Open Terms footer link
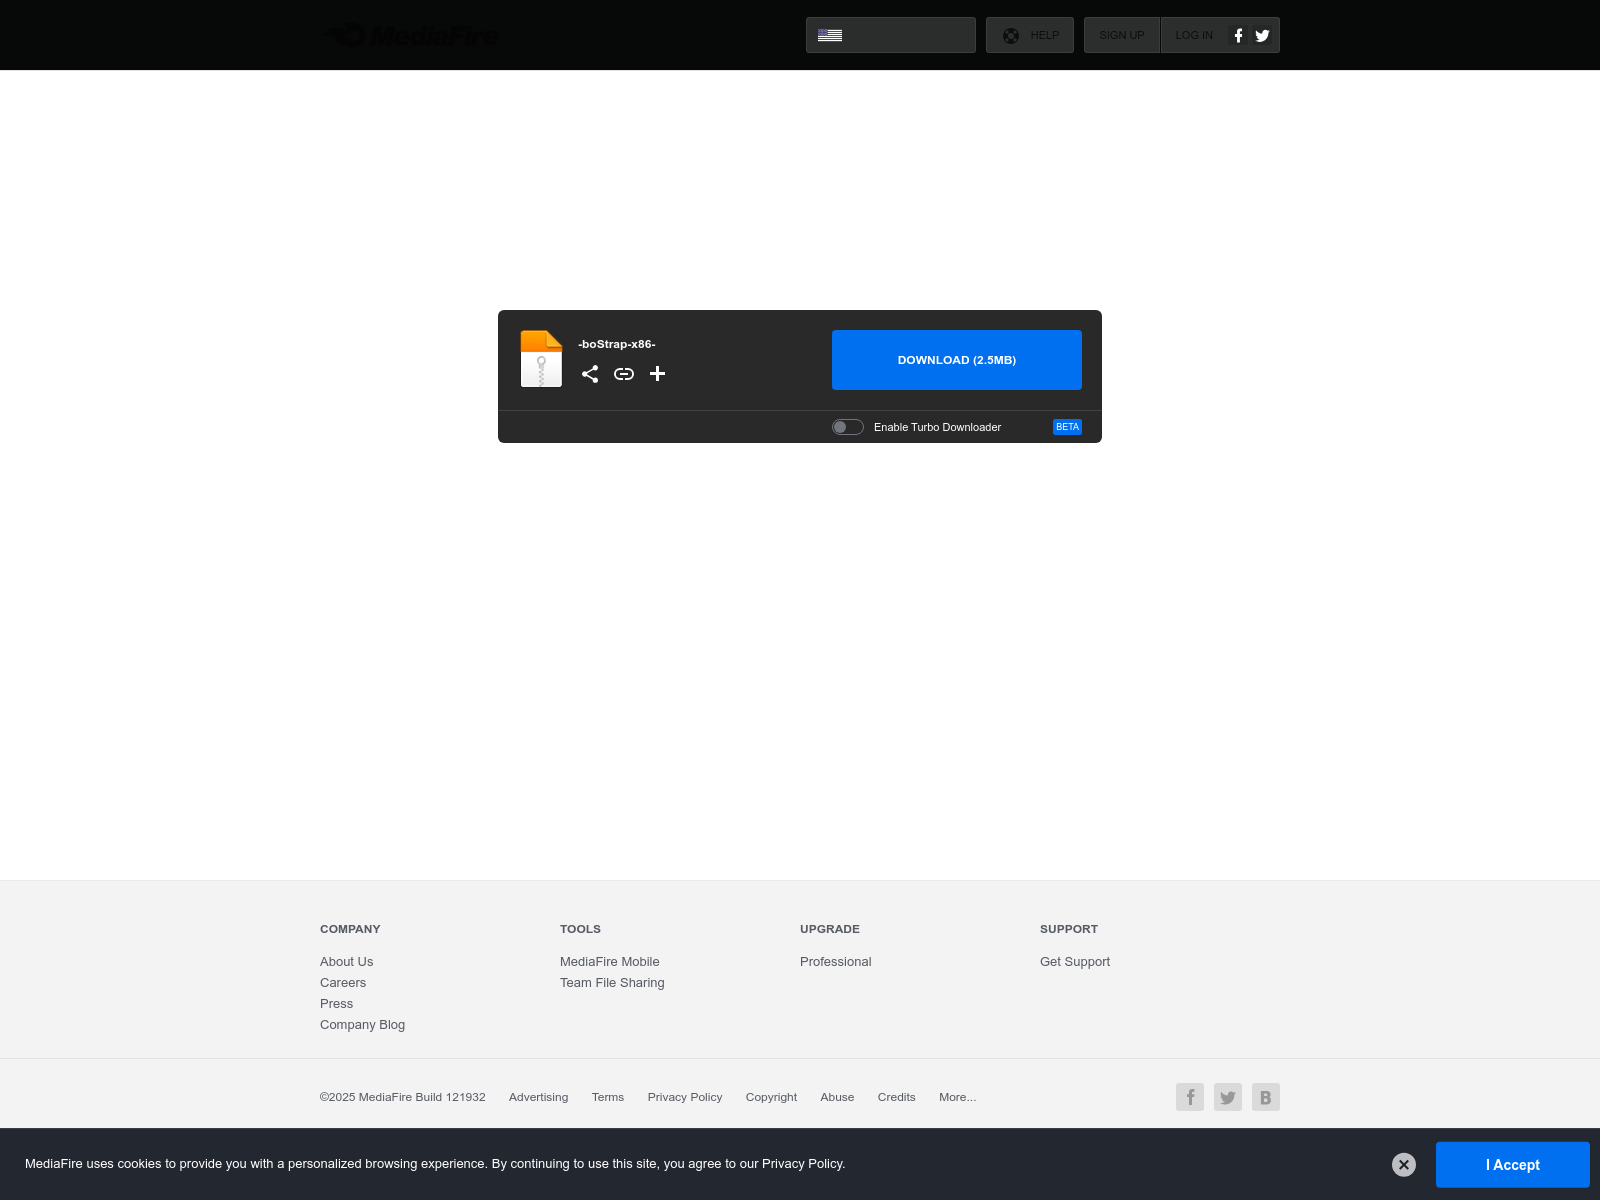 pos(608,1097)
